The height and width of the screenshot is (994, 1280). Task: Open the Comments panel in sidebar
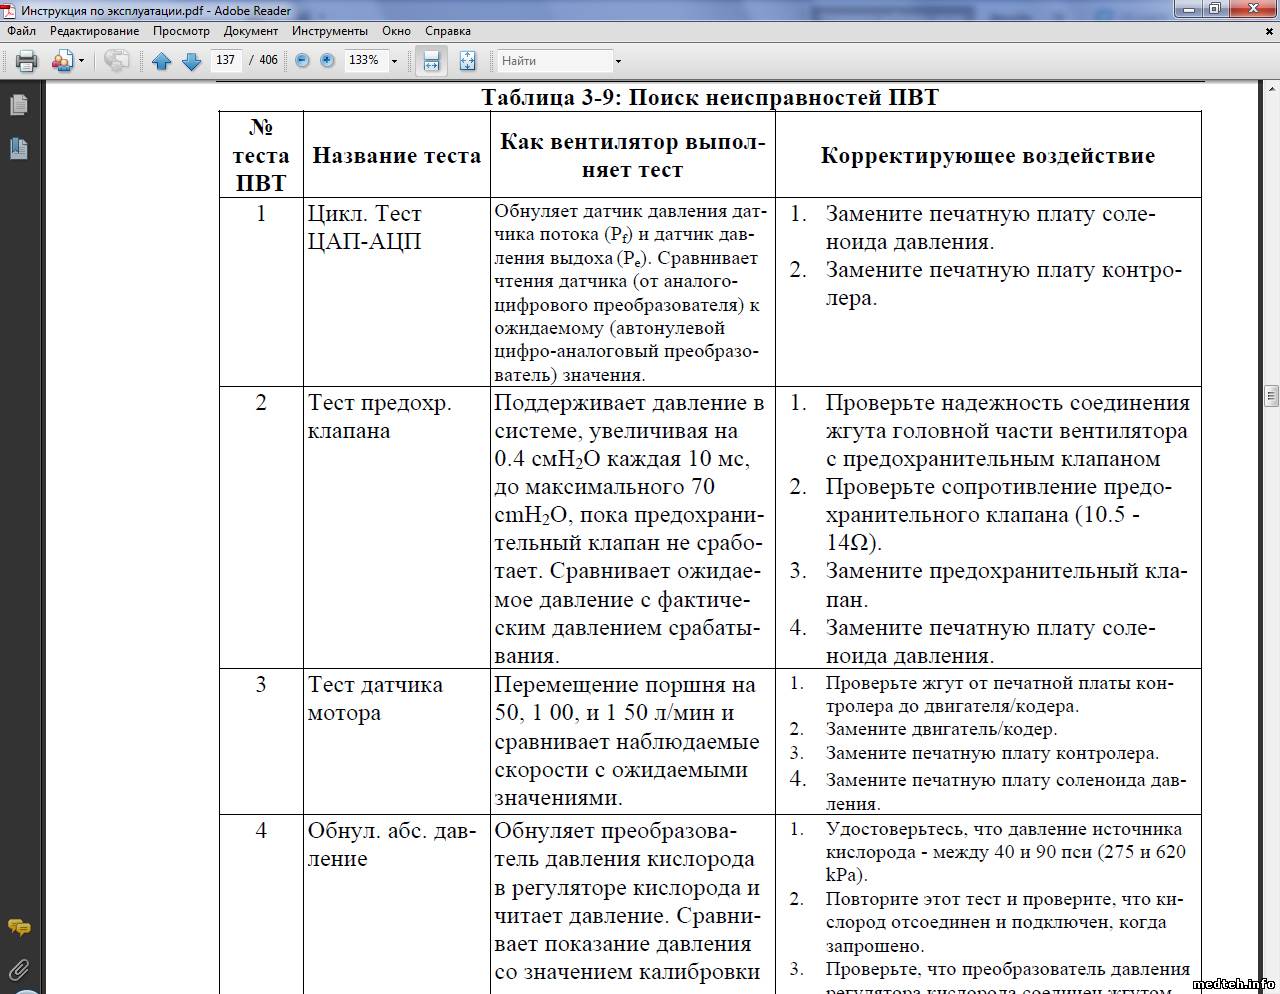click(x=18, y=927)
